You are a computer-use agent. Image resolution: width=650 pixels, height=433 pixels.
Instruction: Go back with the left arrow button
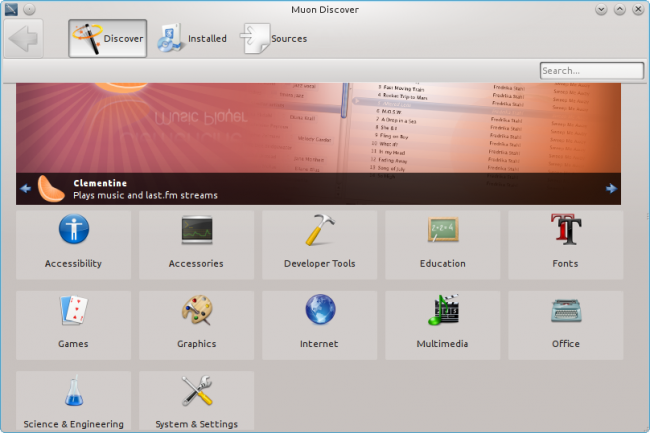click(x=24, y=39)
